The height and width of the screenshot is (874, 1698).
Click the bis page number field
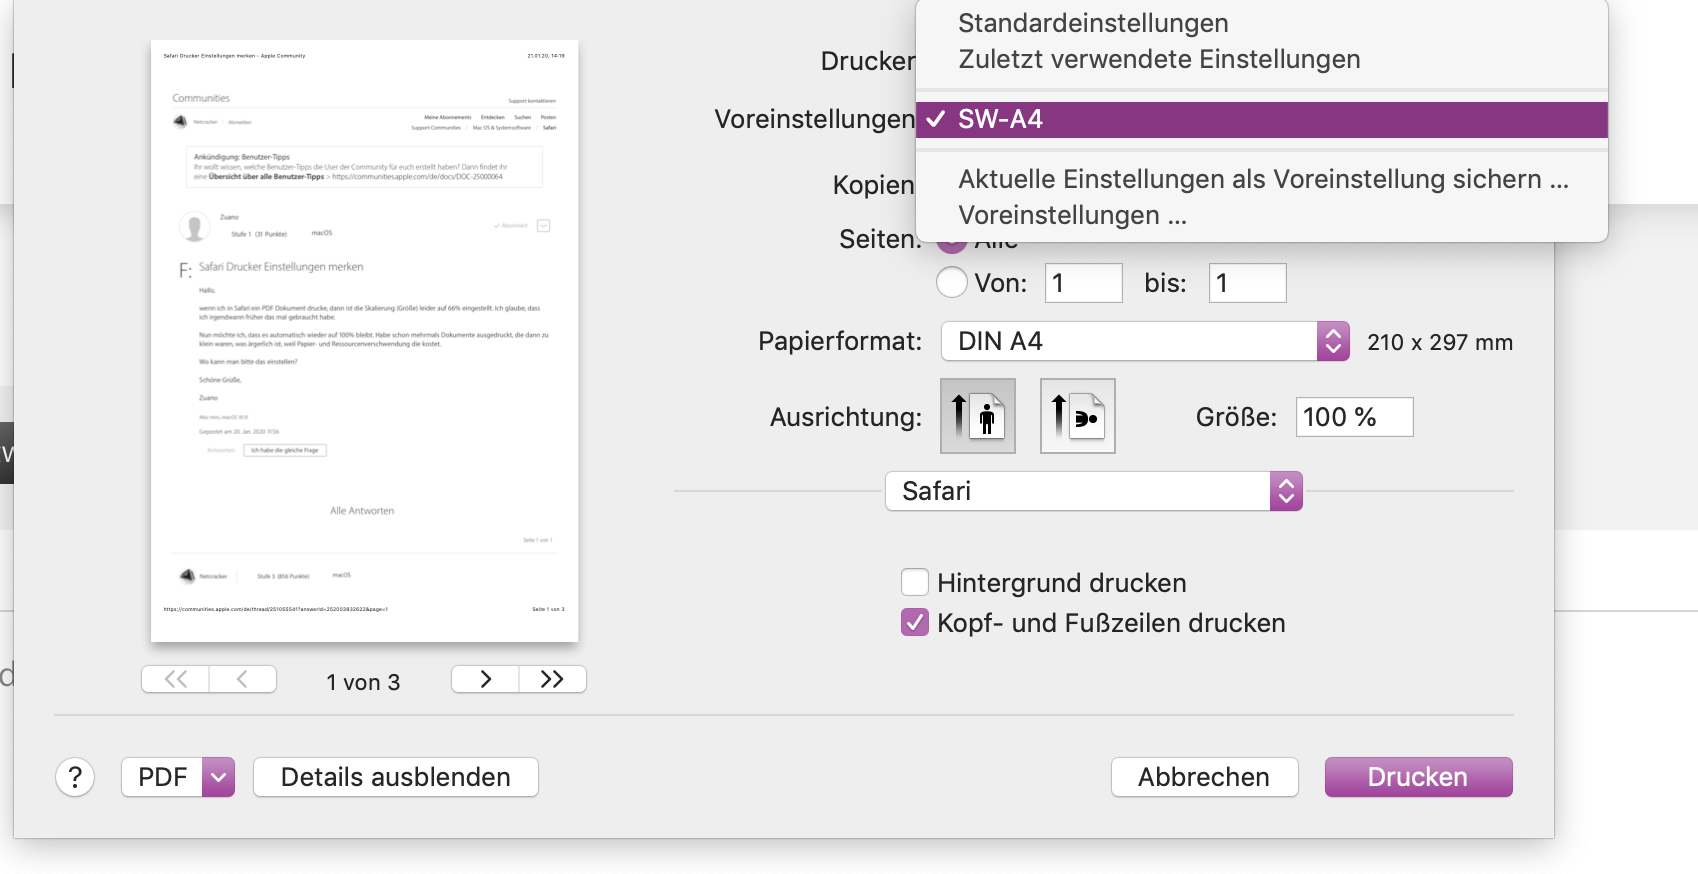coord(1247,283)
